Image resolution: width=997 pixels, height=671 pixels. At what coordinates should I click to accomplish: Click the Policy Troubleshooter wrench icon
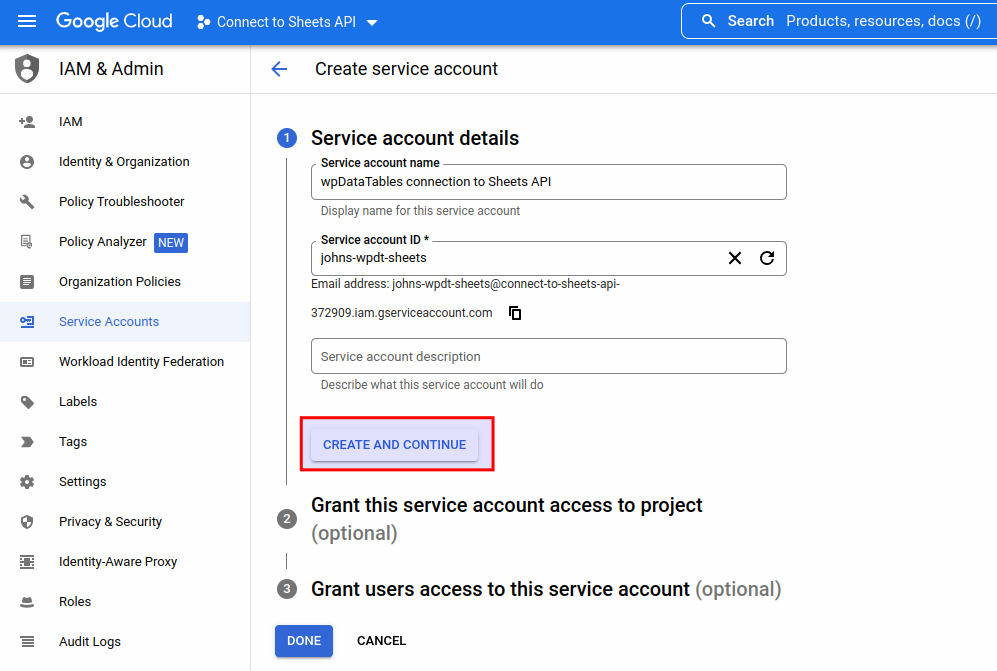(x=27, y=202)
